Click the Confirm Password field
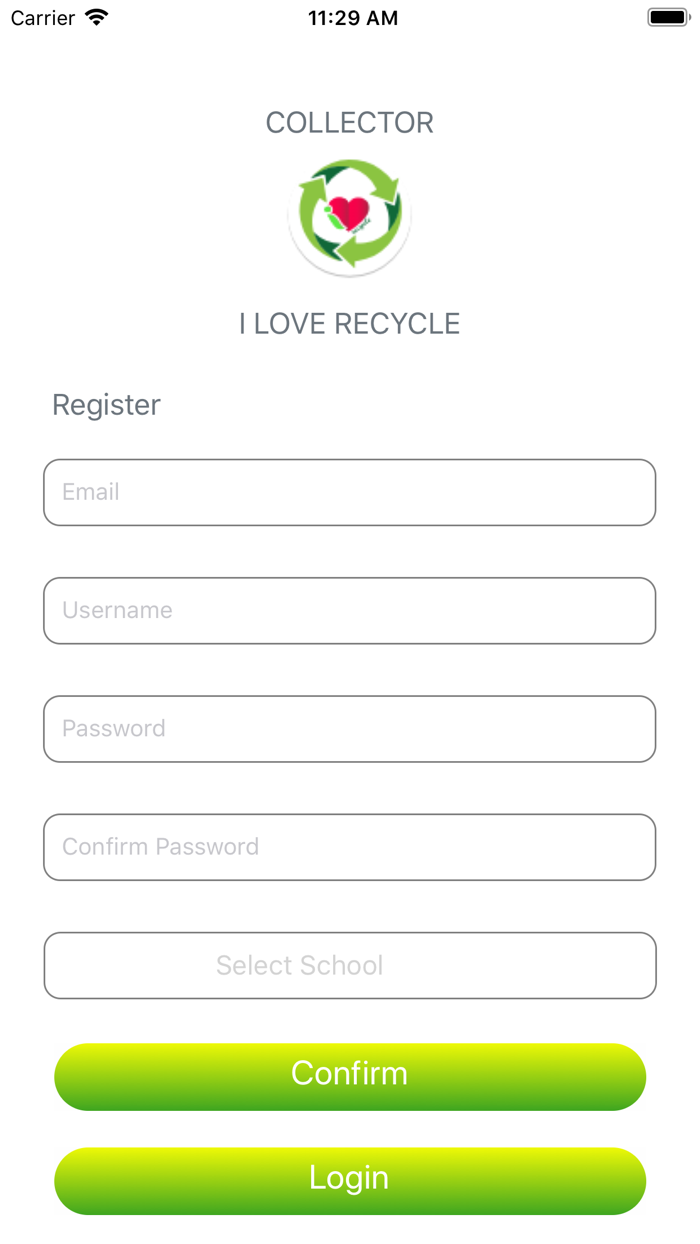 [349, 847]
